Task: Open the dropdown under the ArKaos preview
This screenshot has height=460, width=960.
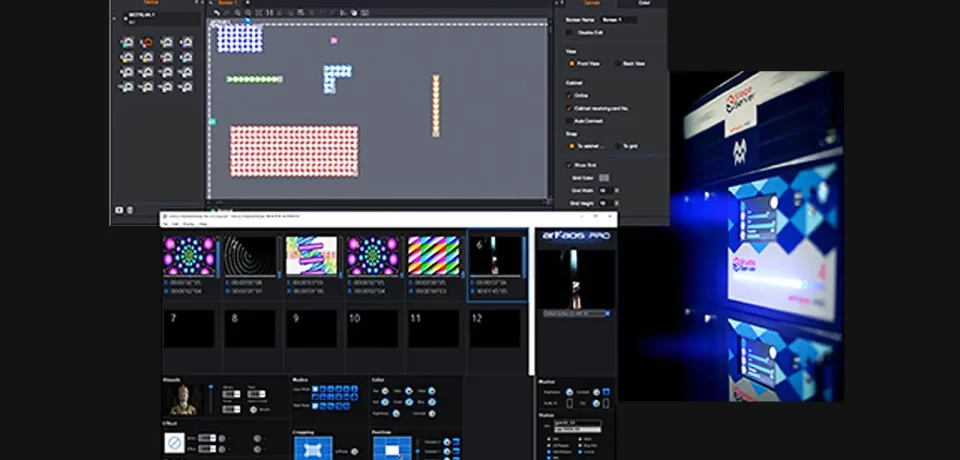Action: point(575,314)
